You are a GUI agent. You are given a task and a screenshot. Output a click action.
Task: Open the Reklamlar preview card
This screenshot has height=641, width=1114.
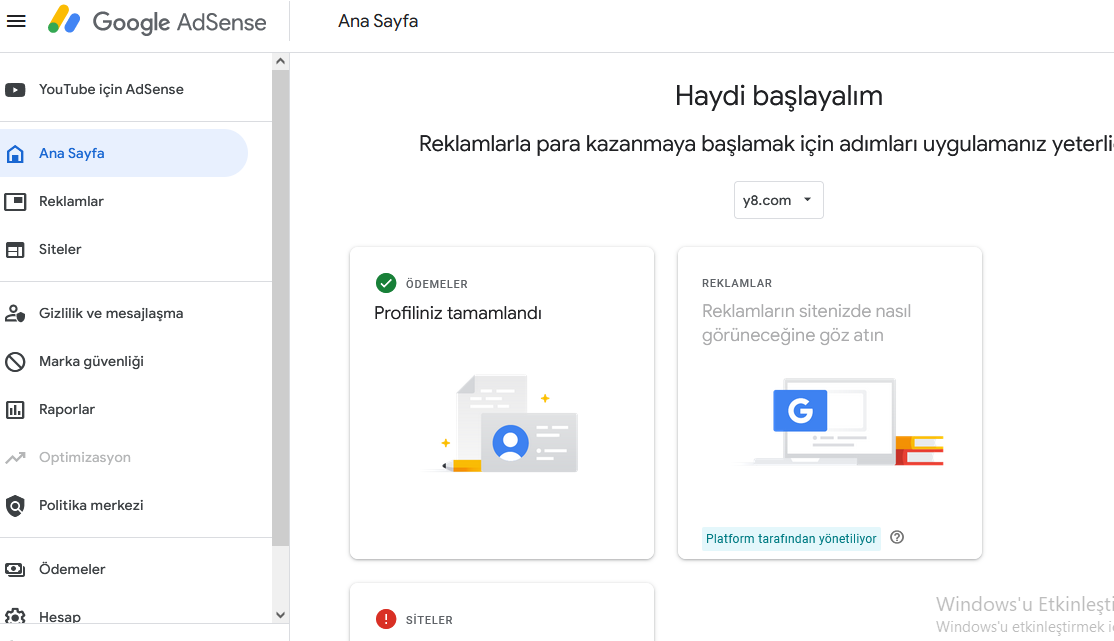point(830,403)
